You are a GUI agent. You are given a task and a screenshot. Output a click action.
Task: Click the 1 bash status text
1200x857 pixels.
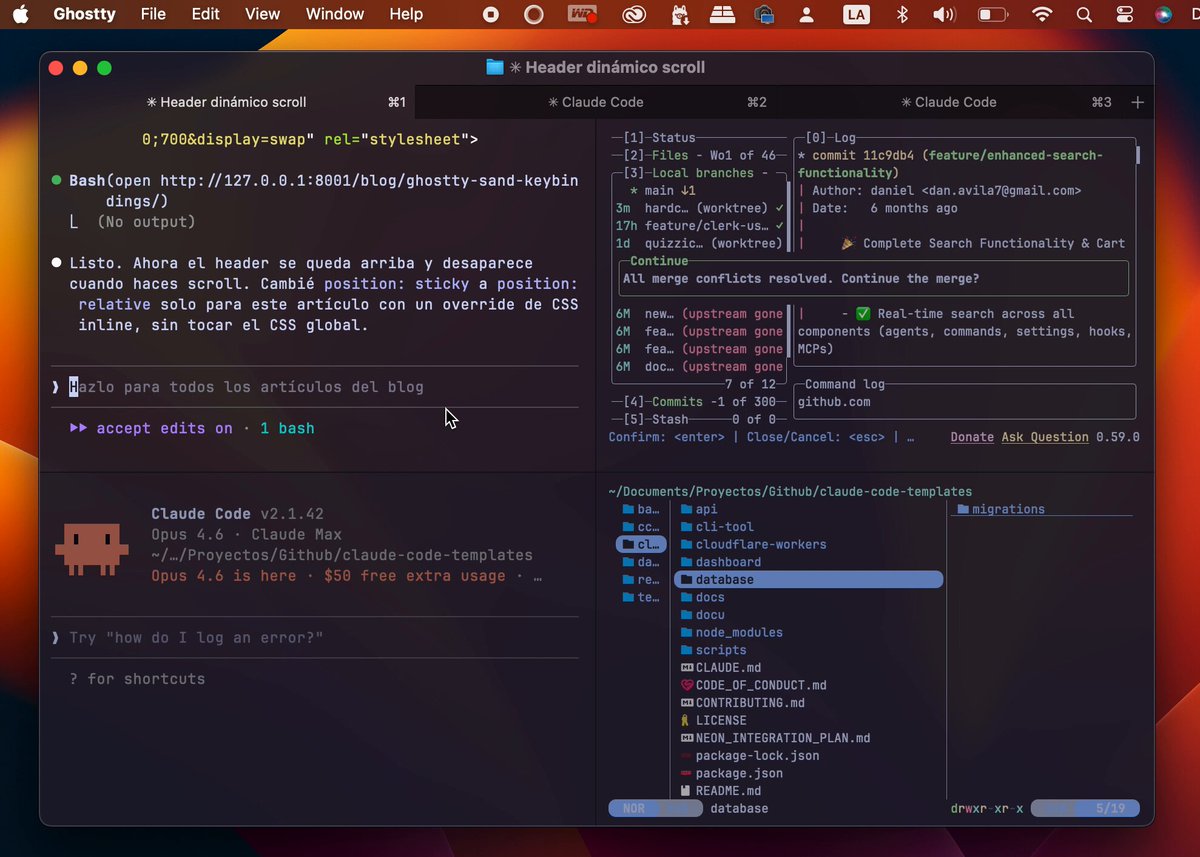tap(287, 428)
